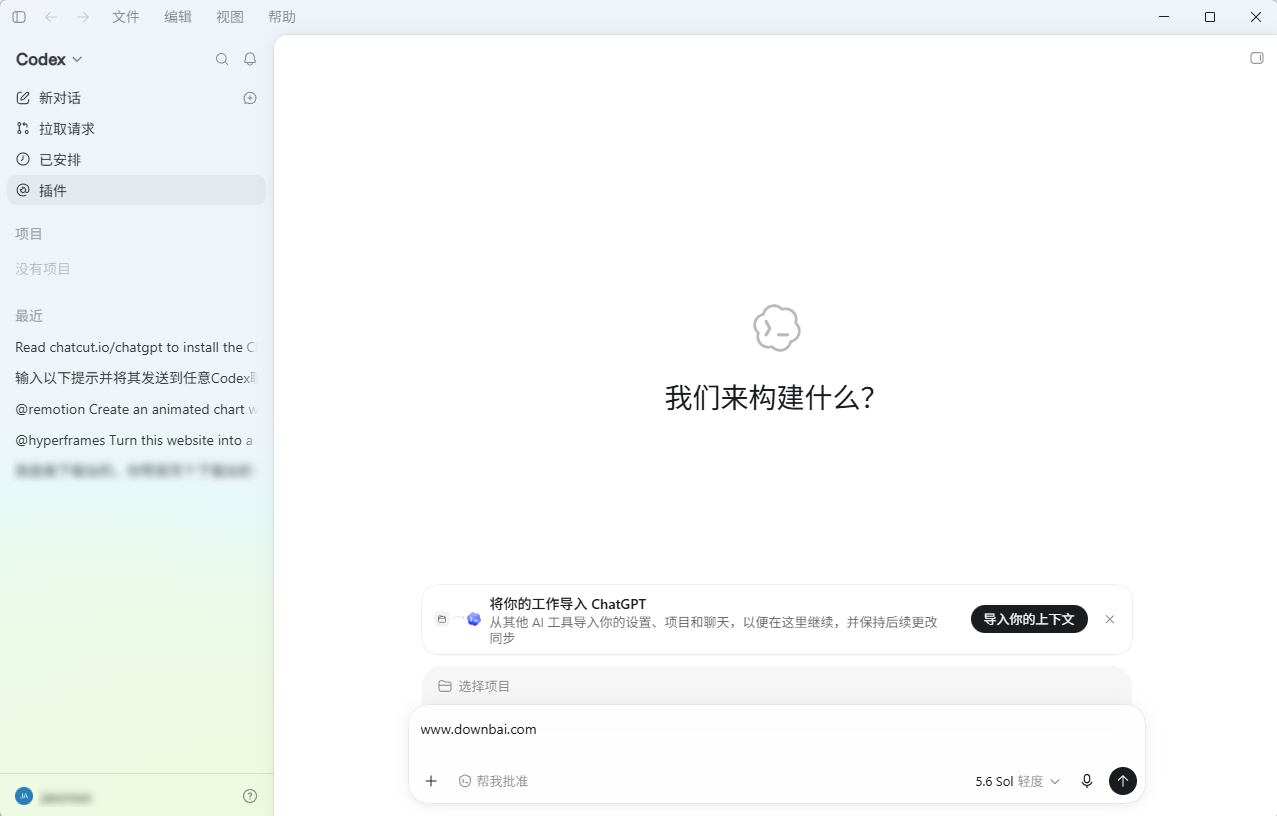This screenshot has width=1277, height=816.
Task: Click 帮我批准 approval option
Action: [x=493, y=781]
